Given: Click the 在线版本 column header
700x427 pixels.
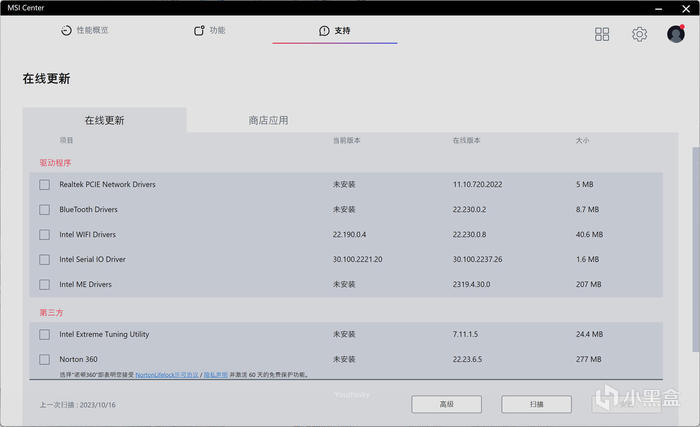Looking at the screenshot, I should [466, 141].
